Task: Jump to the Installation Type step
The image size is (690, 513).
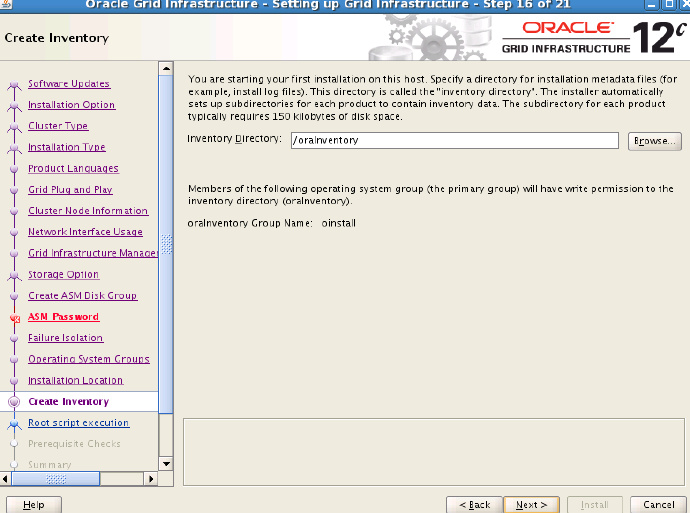Action: tap(67, 147)
